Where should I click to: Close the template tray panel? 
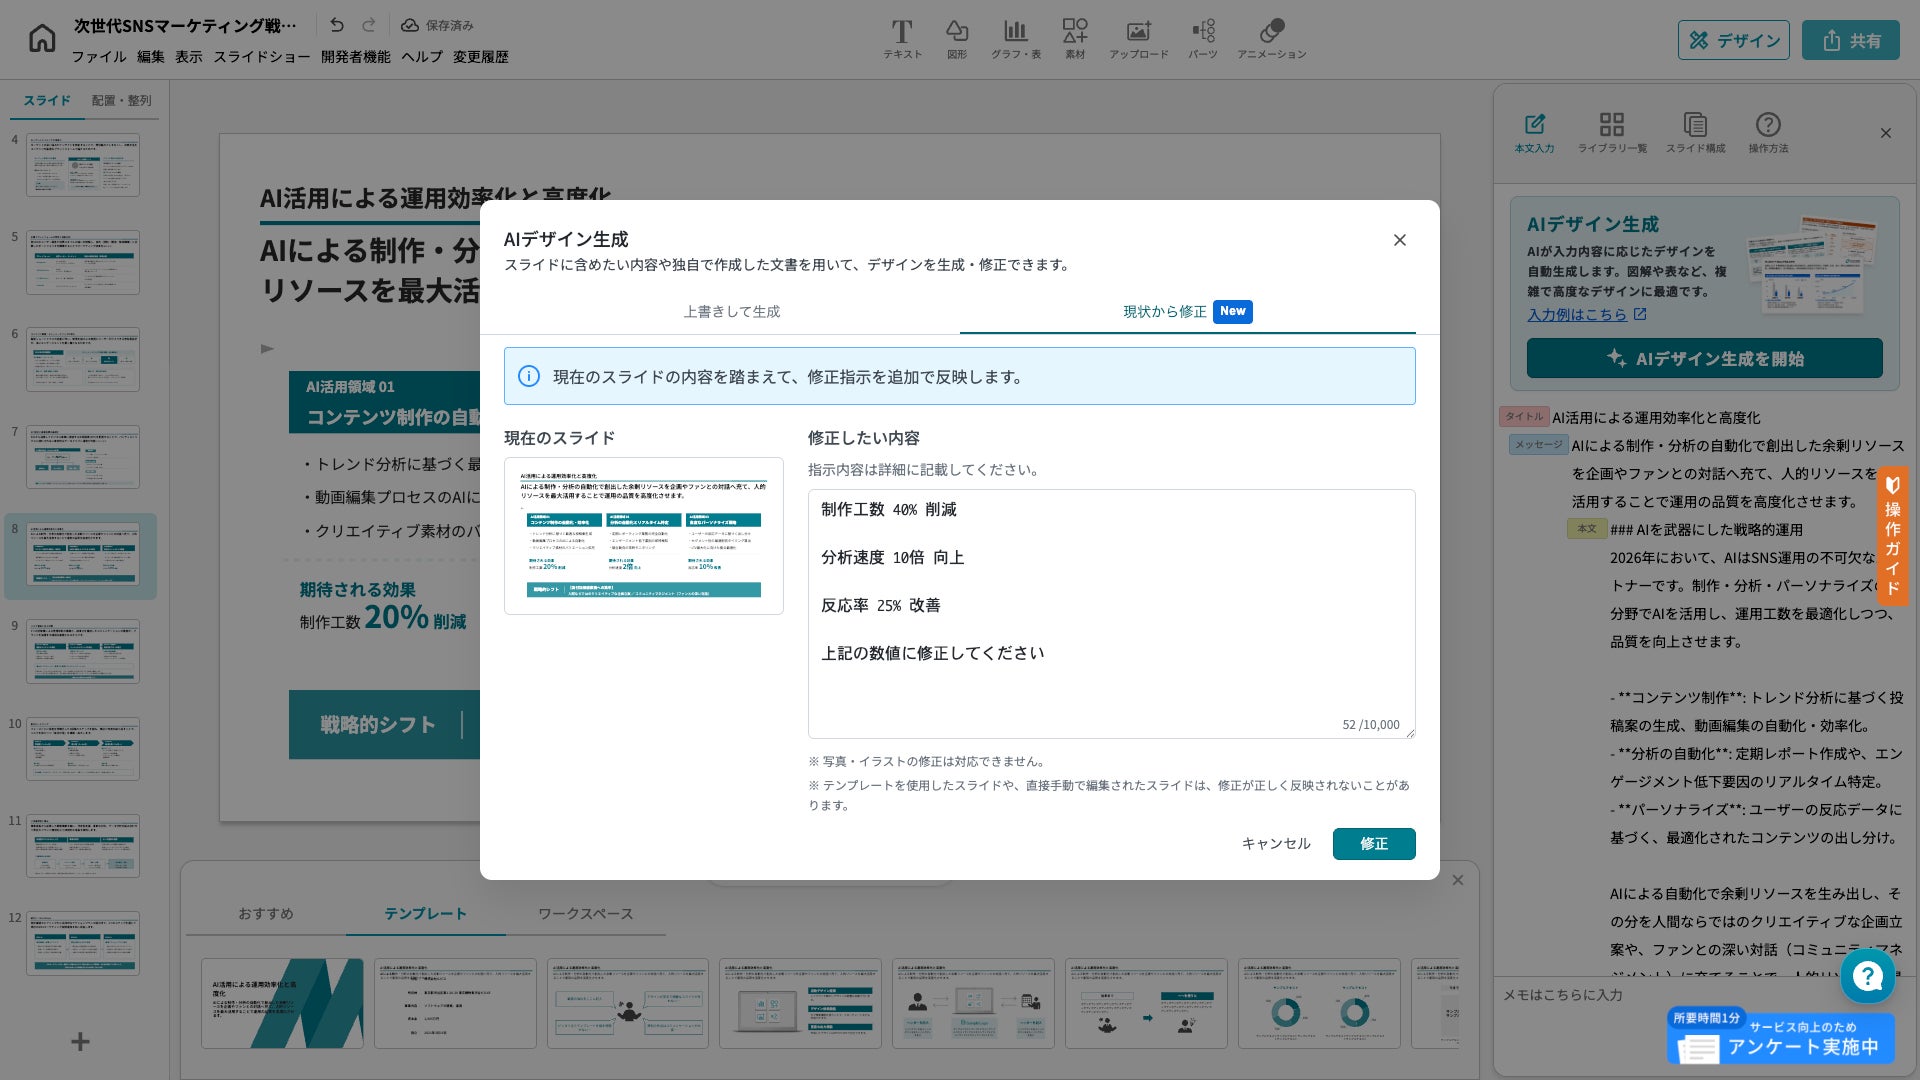point(1458,880)
